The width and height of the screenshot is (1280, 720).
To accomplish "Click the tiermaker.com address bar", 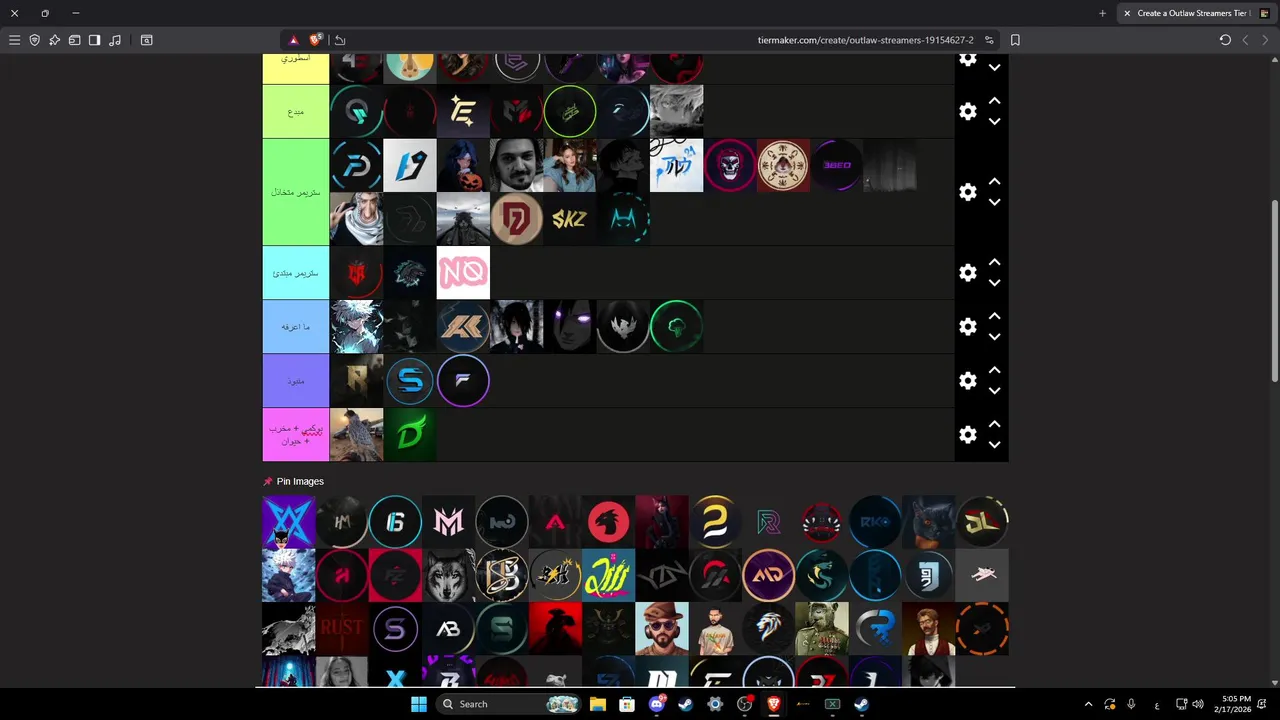I will tap(865, 40).
